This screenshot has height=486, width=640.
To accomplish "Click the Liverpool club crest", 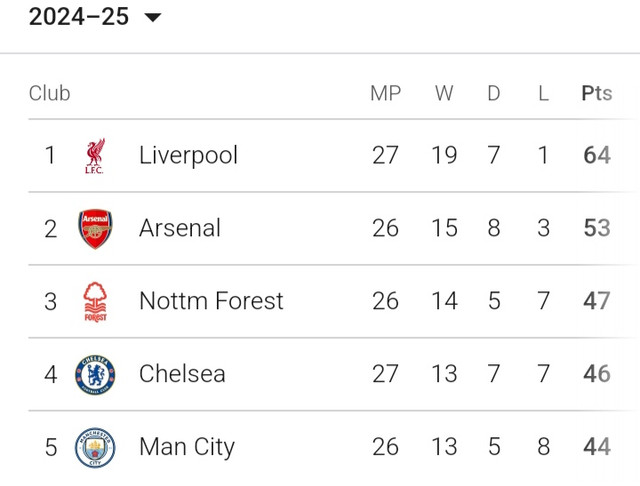I will pyautogui.click(x=95, y=156).
